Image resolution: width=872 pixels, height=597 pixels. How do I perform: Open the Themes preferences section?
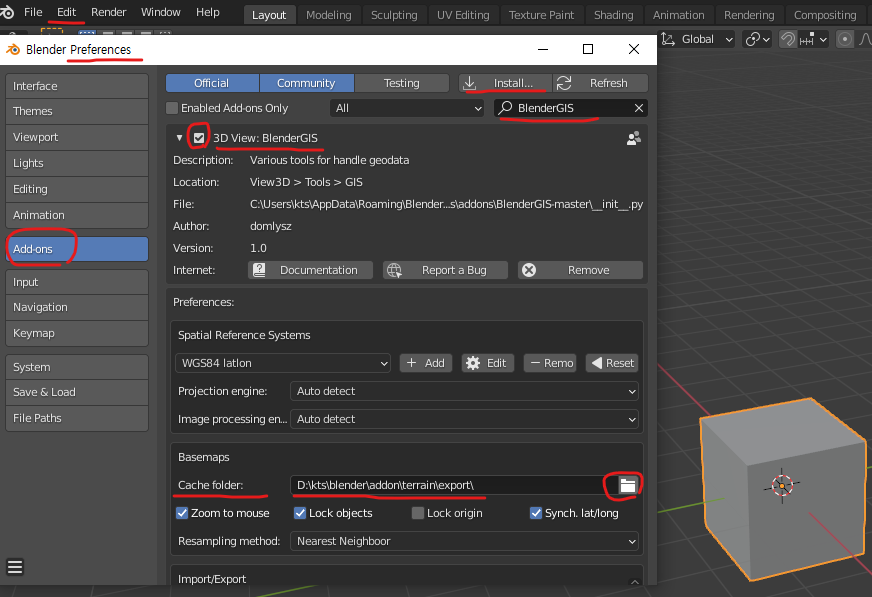tap(77, 111)
